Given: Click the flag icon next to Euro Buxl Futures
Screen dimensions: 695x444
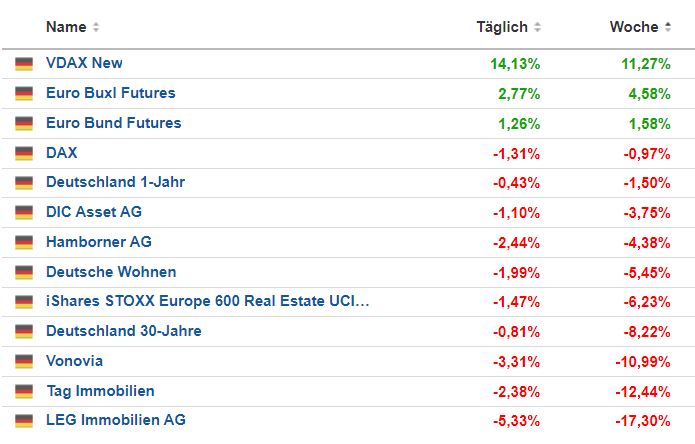Looking at the screenshot, I should point(24,94).
